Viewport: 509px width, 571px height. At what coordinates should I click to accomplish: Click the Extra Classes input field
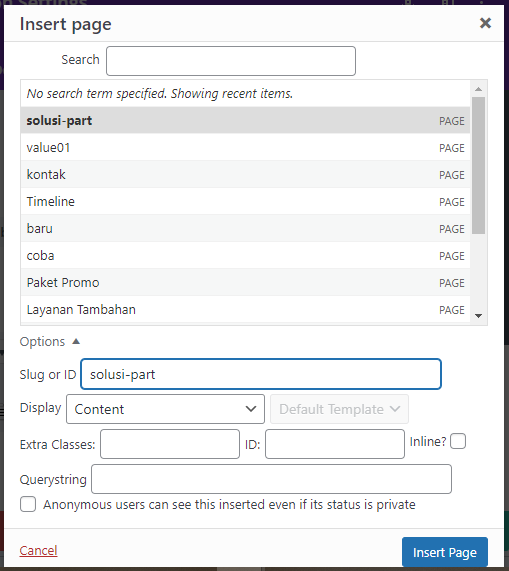[x=170, y=444]
